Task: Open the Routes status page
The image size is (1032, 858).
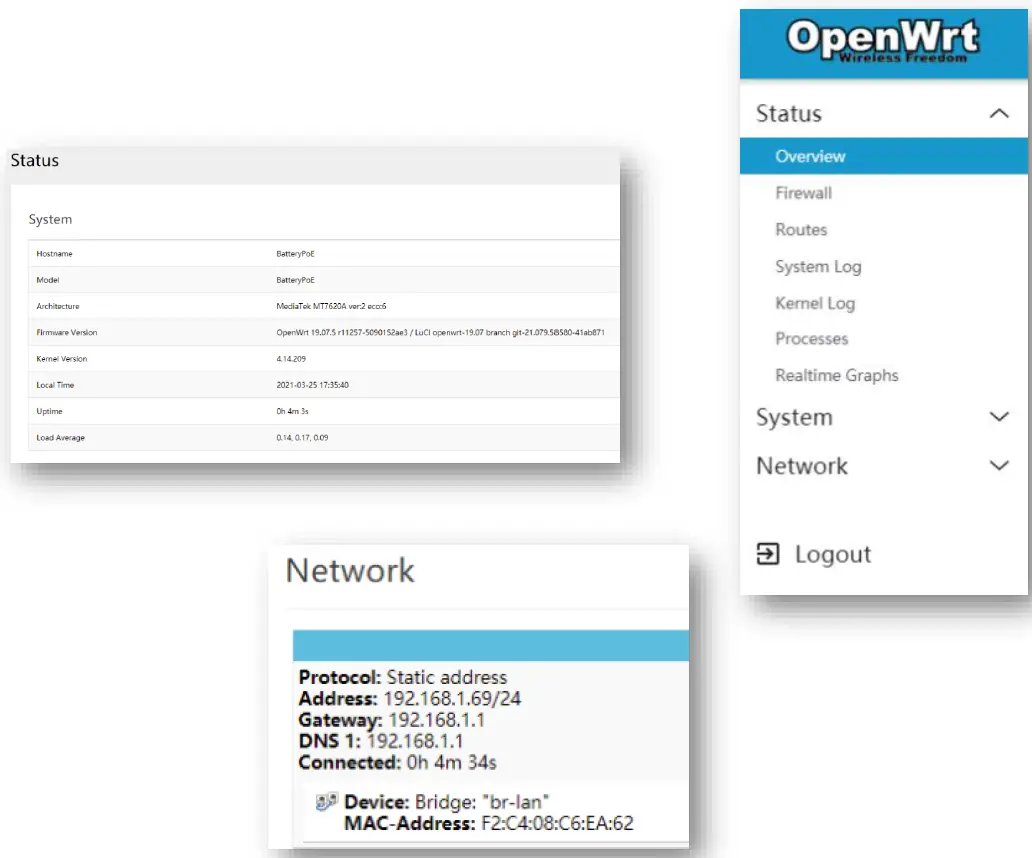Action: (x=801, y=230)
